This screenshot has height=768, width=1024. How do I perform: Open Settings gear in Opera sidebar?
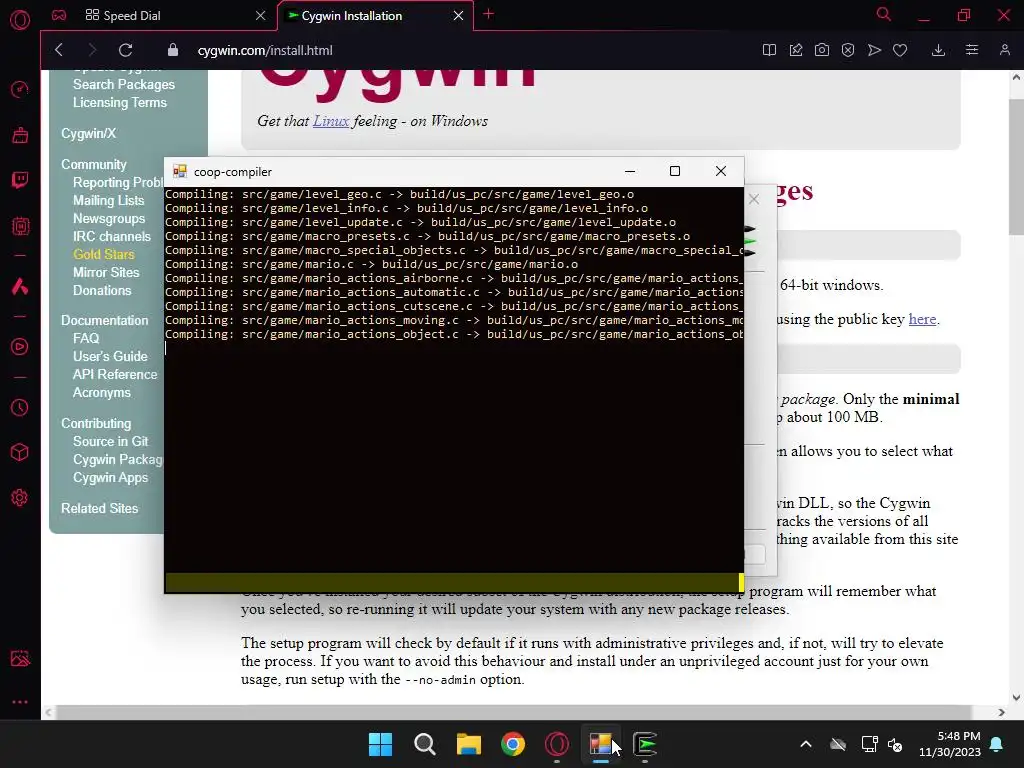click(20, 498)
